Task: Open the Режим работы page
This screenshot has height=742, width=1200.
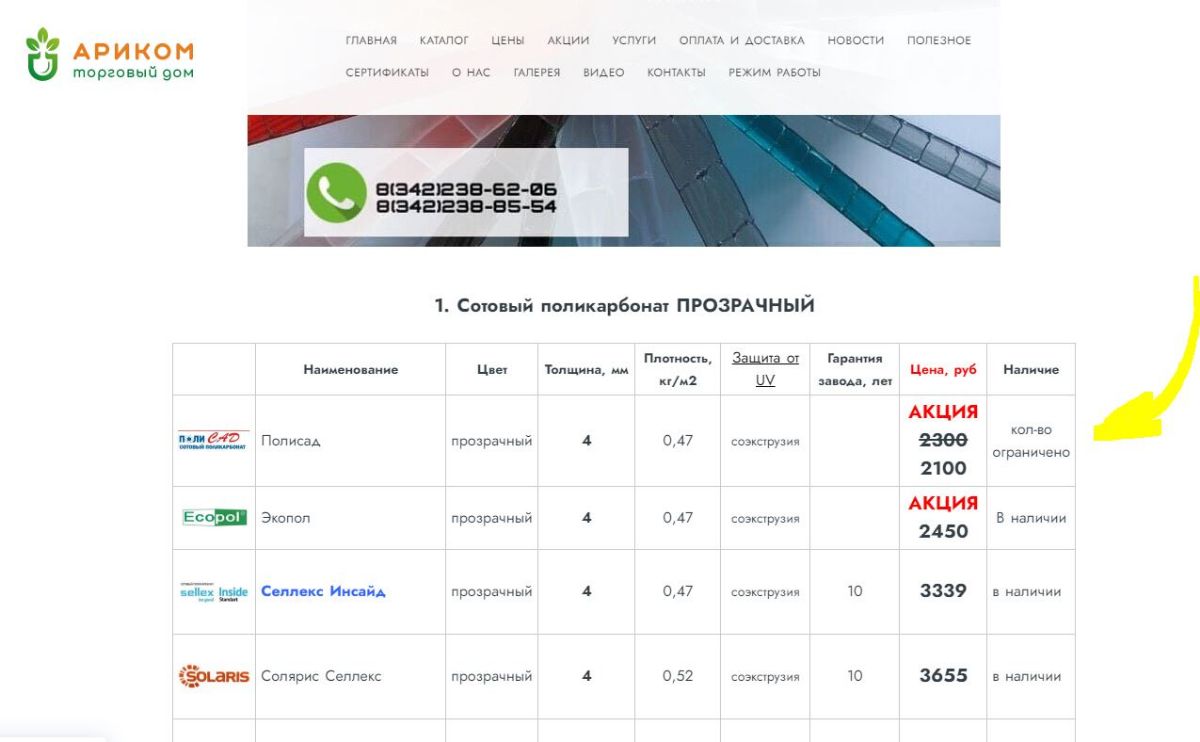Action: click(x=774, y=73)
